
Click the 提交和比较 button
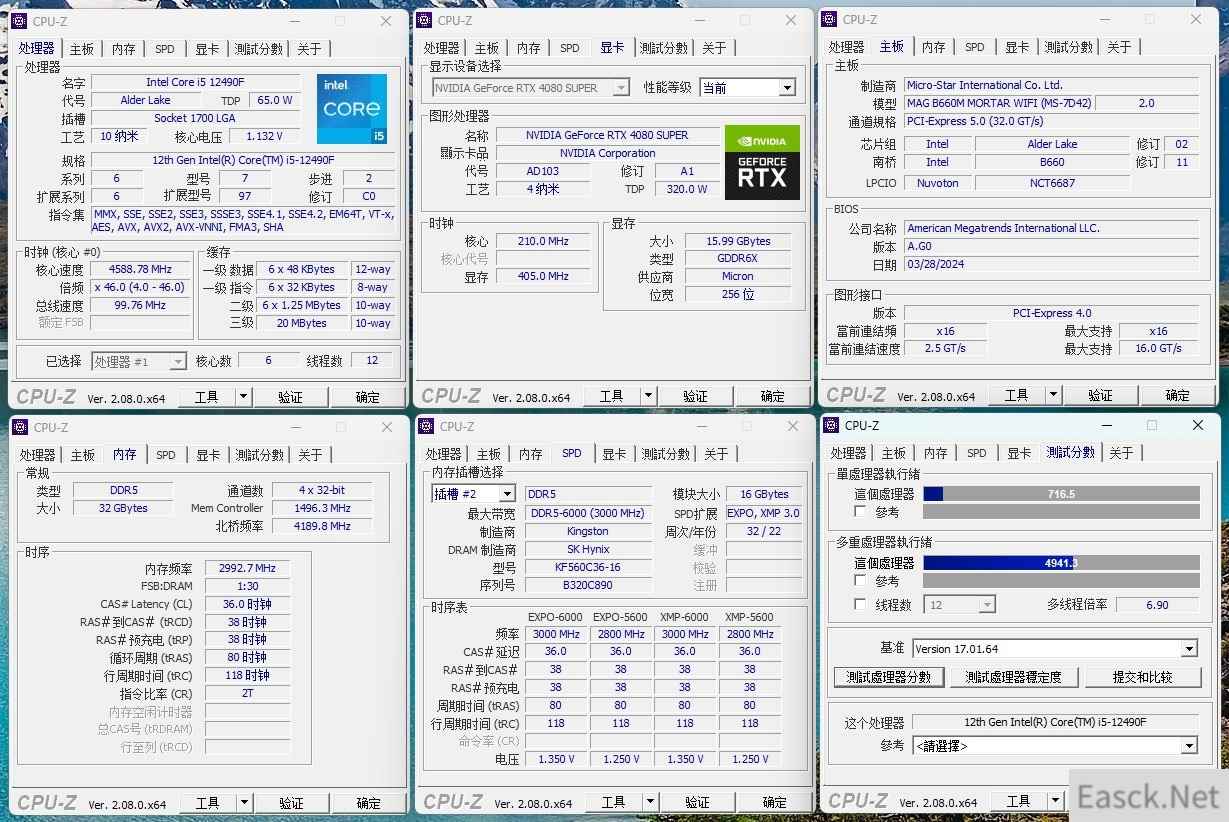coord(1142,677)
